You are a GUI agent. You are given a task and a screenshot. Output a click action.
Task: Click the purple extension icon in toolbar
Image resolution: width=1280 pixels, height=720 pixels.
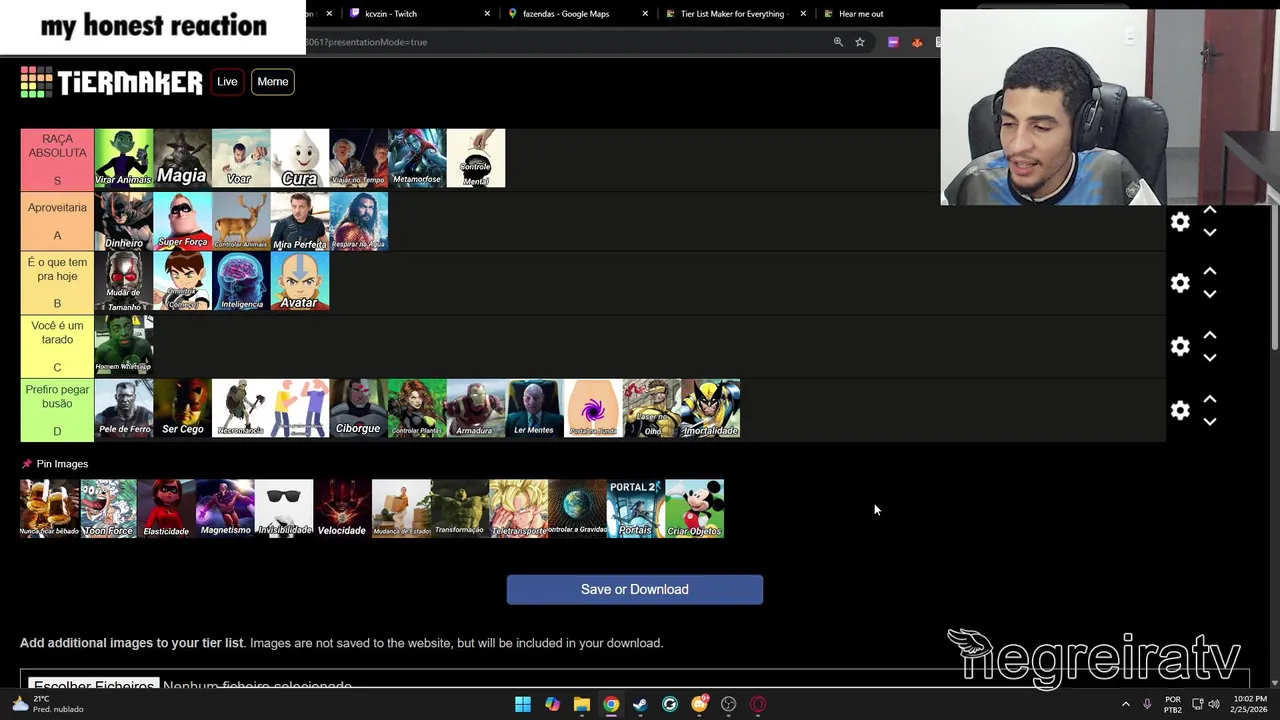pyautogui.click(x=893, y=42)
